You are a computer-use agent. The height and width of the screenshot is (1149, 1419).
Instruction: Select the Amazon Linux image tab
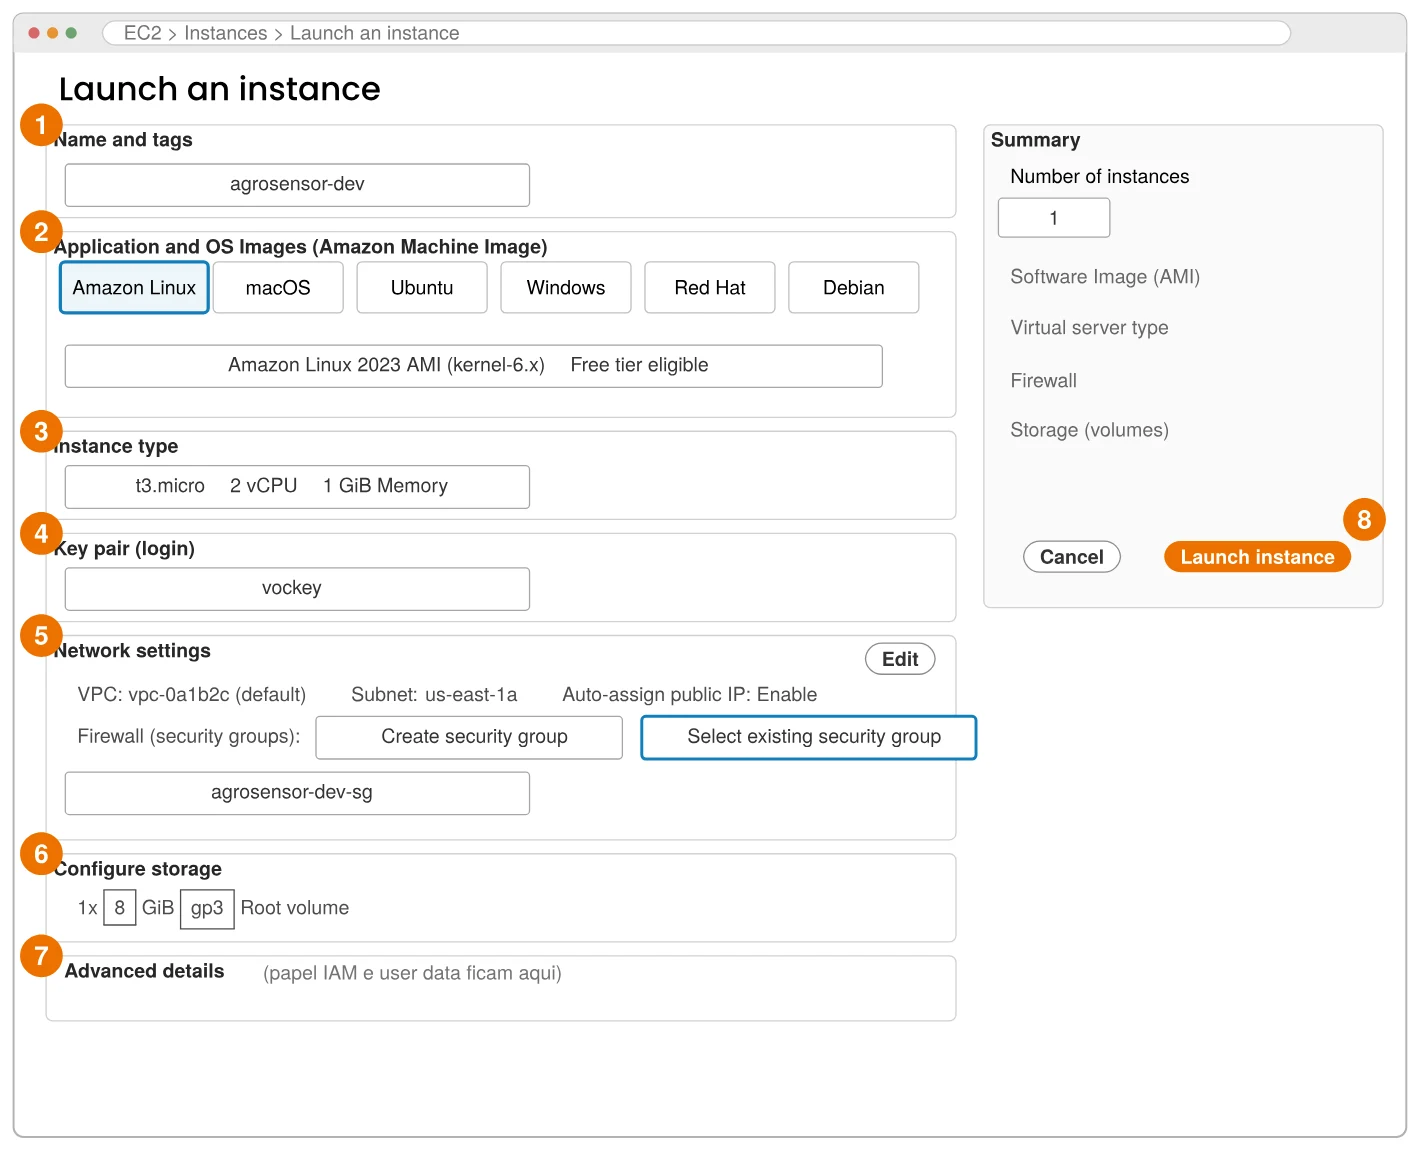click(134, 288)
